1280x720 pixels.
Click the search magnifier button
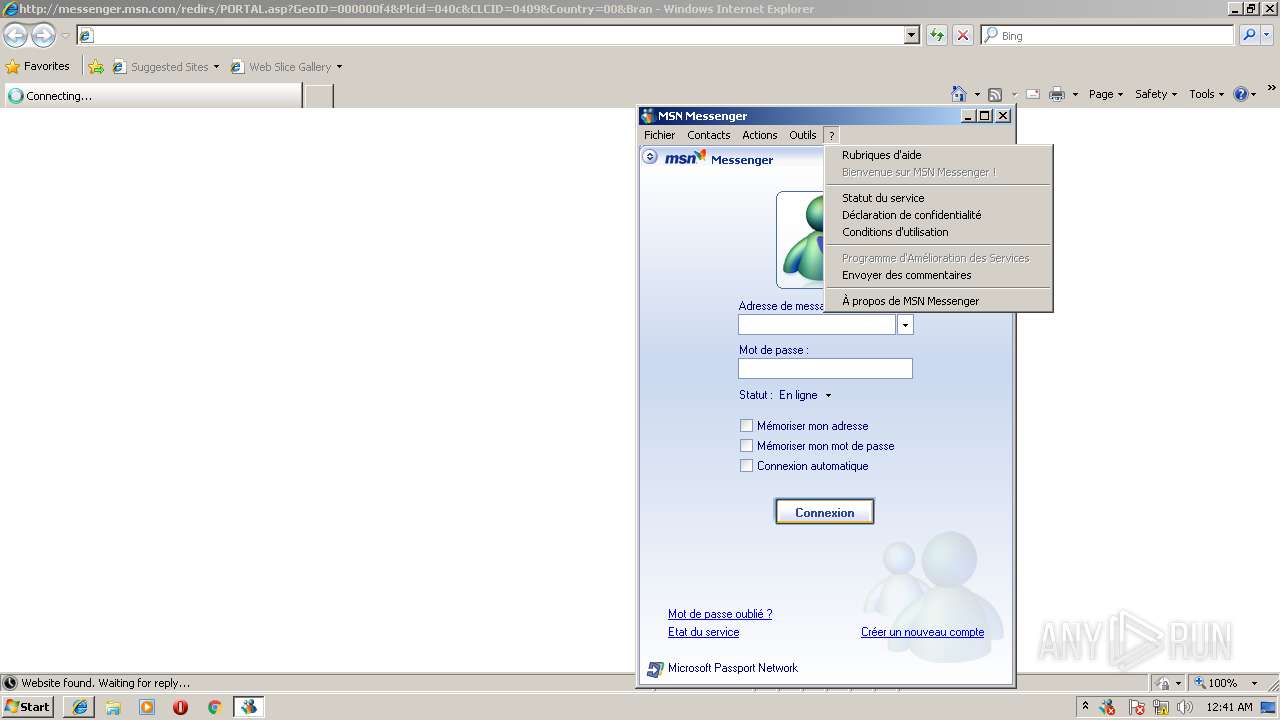(x=1248, y=35)
